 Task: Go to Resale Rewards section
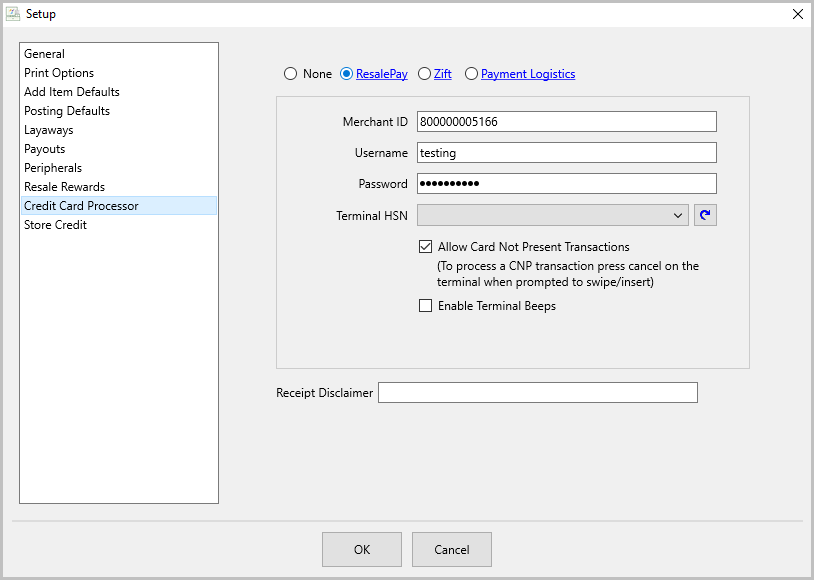coord(118,187)
